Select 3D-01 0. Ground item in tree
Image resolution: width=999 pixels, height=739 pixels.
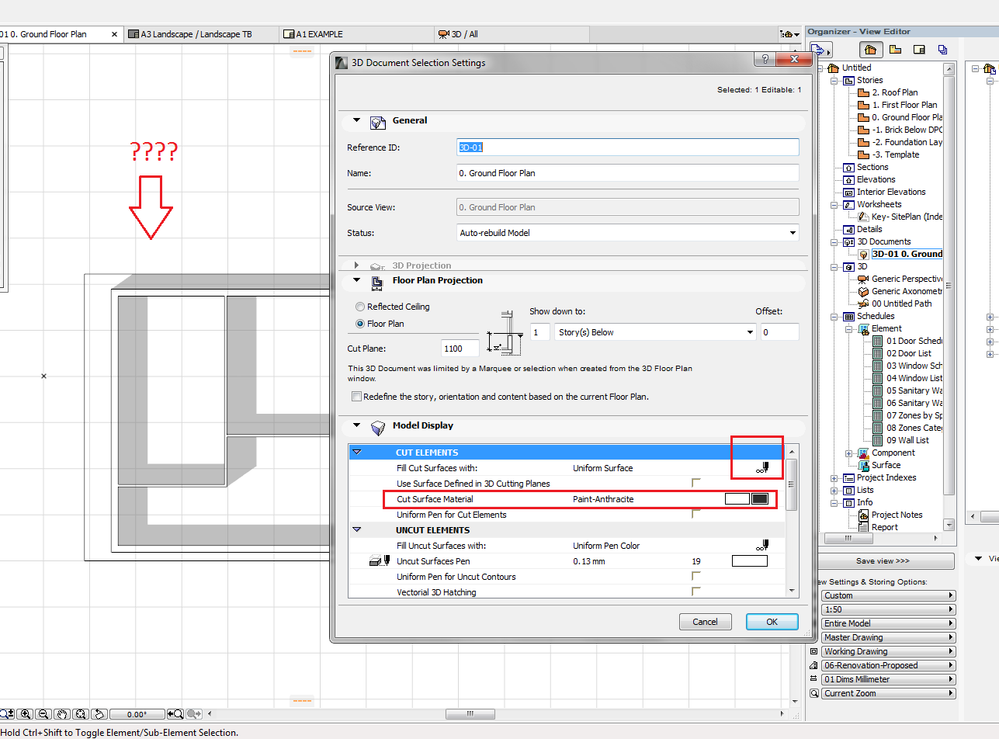point(907,254)
